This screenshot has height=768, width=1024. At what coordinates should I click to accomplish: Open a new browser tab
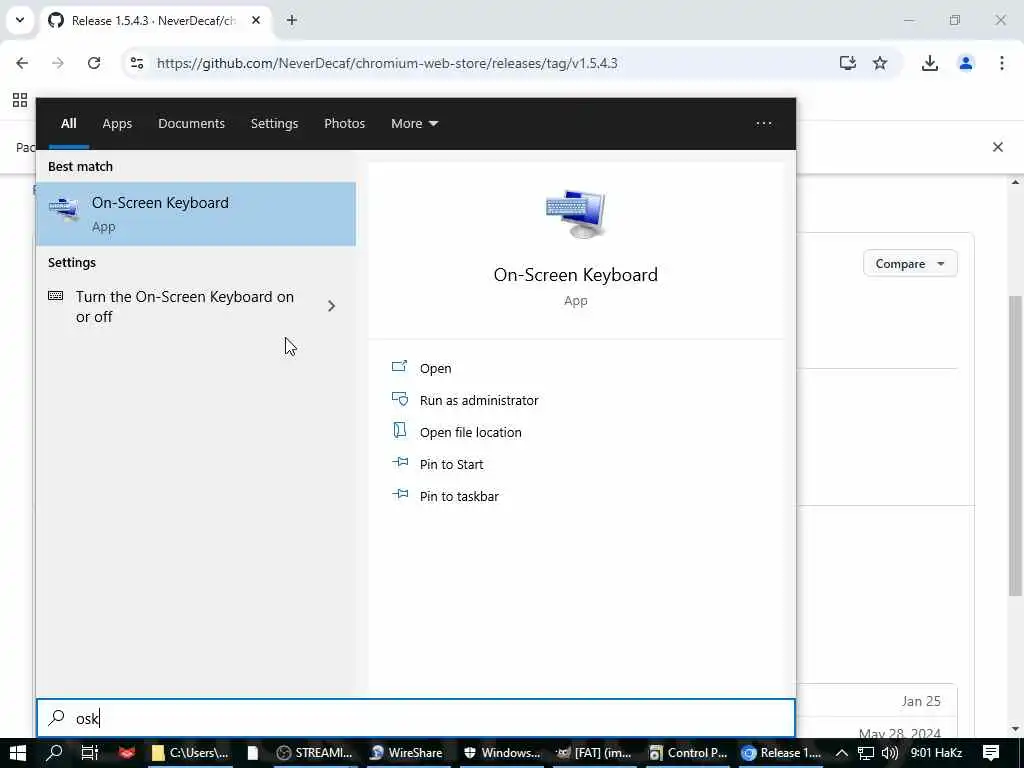click(292, 20)
